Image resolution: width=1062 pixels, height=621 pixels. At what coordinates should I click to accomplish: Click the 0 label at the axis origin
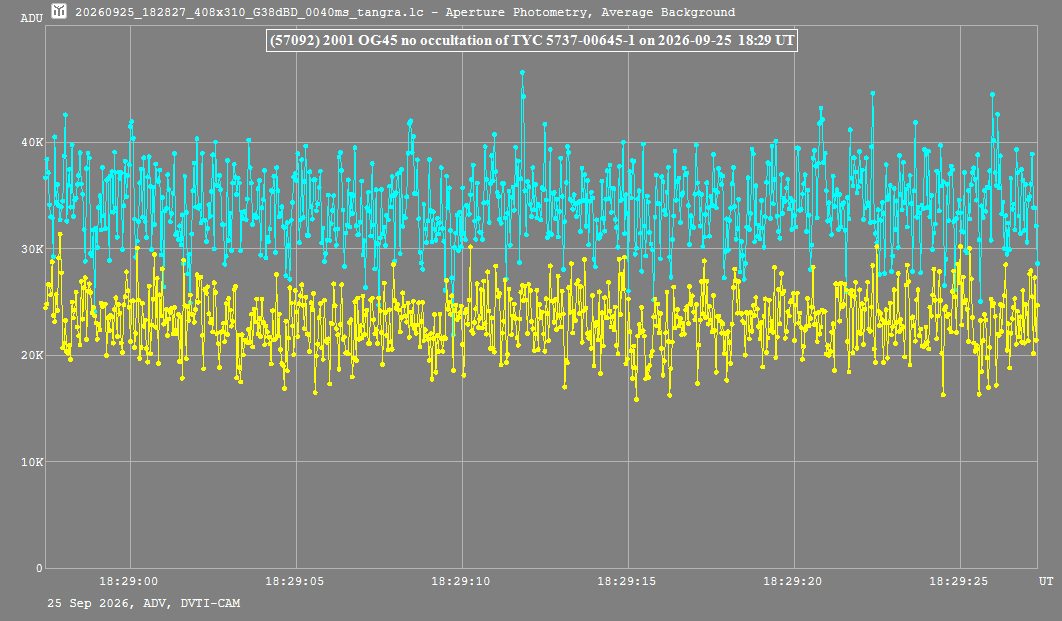pyautogui.click(x=39, y=568)
